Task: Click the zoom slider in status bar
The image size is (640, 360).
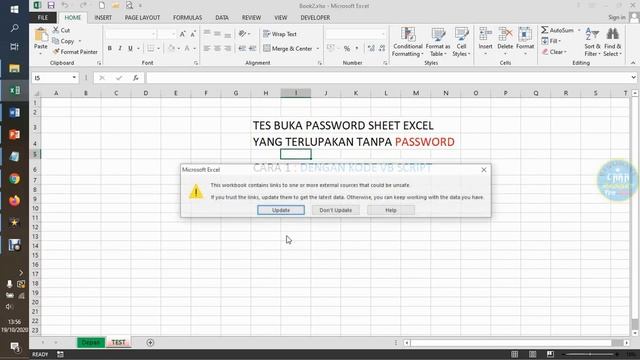Action: click(590, 354)
